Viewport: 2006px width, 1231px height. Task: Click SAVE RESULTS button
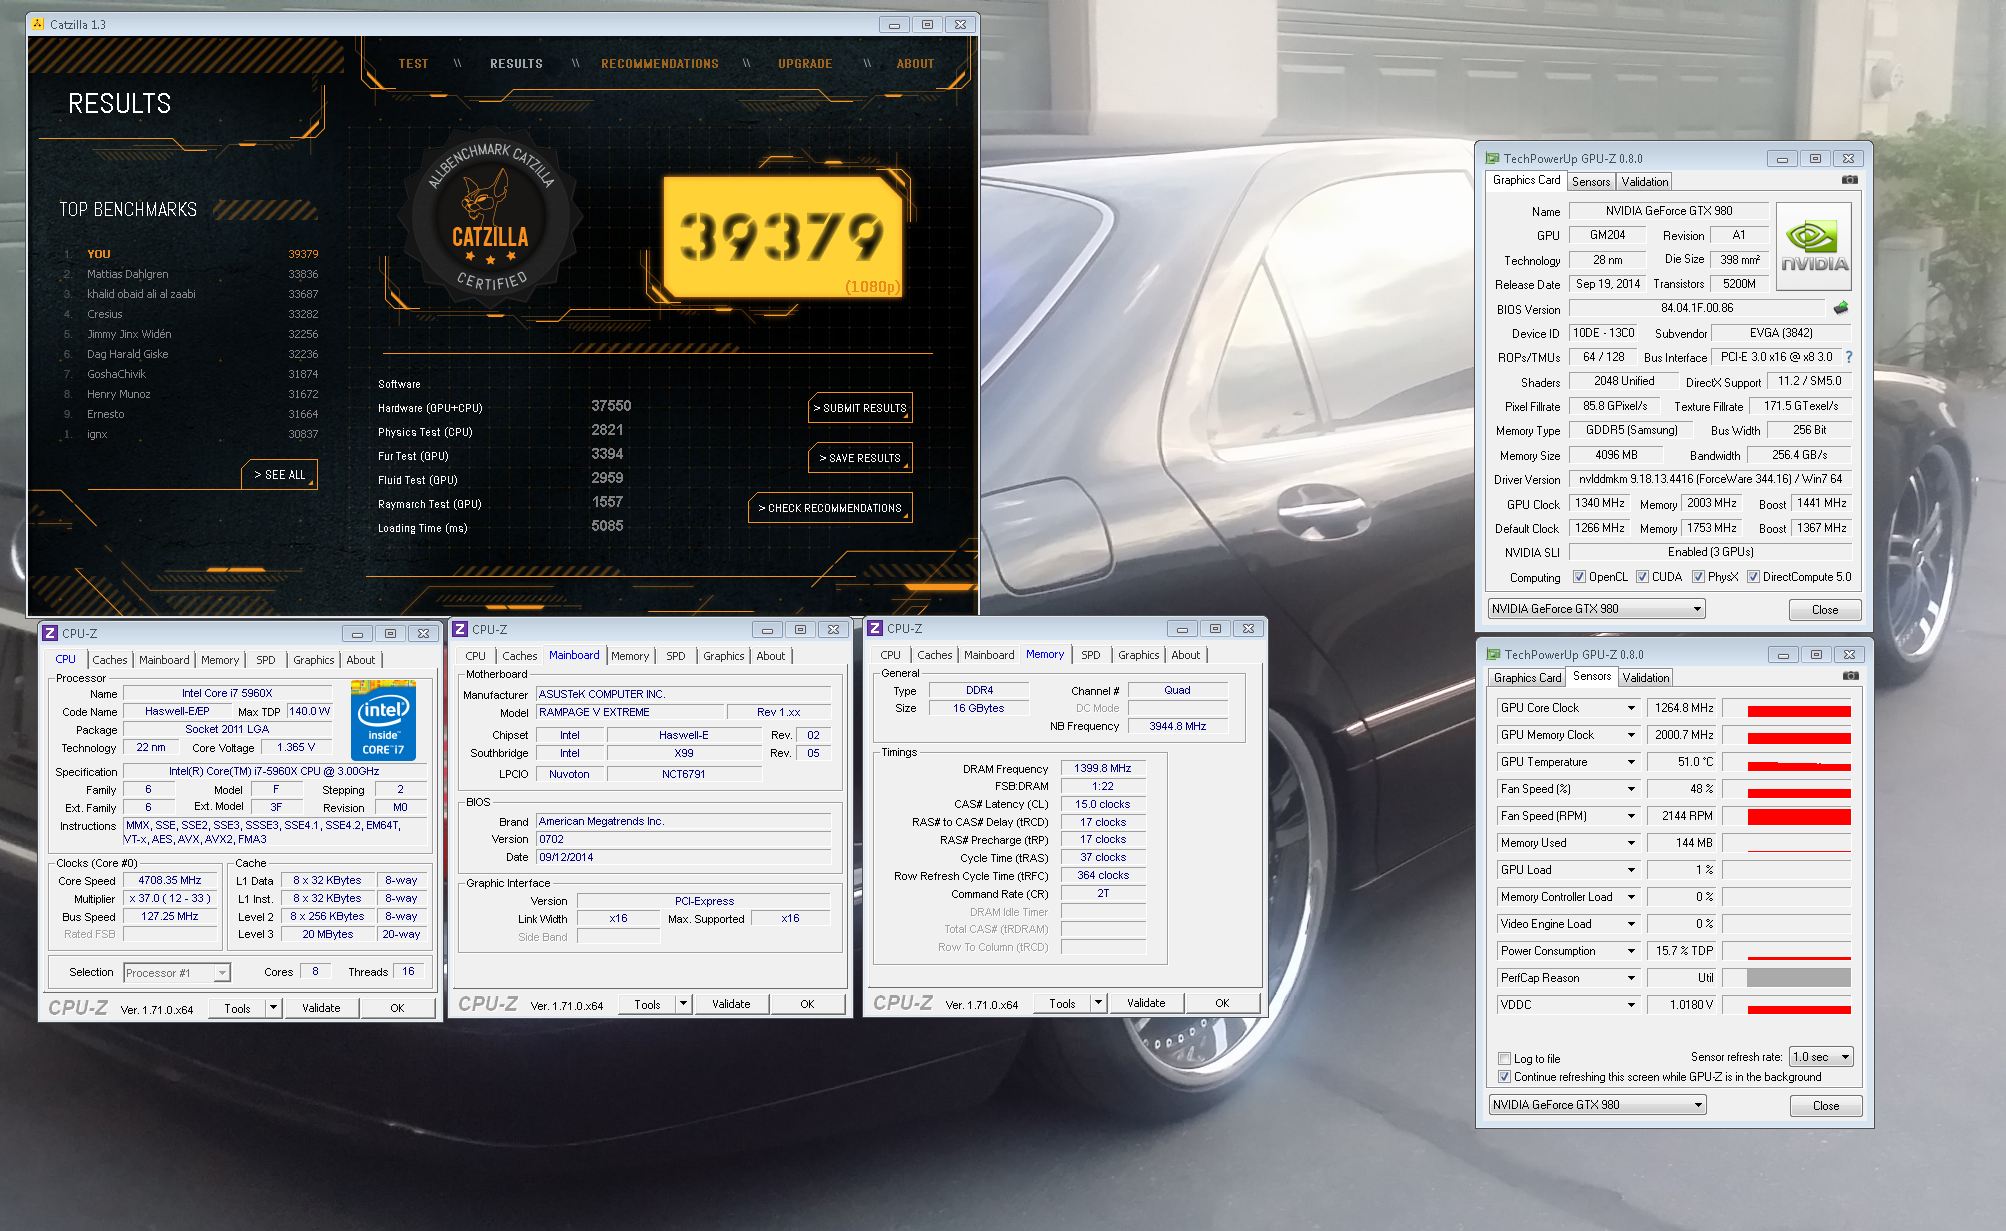(x=860, y=458)
